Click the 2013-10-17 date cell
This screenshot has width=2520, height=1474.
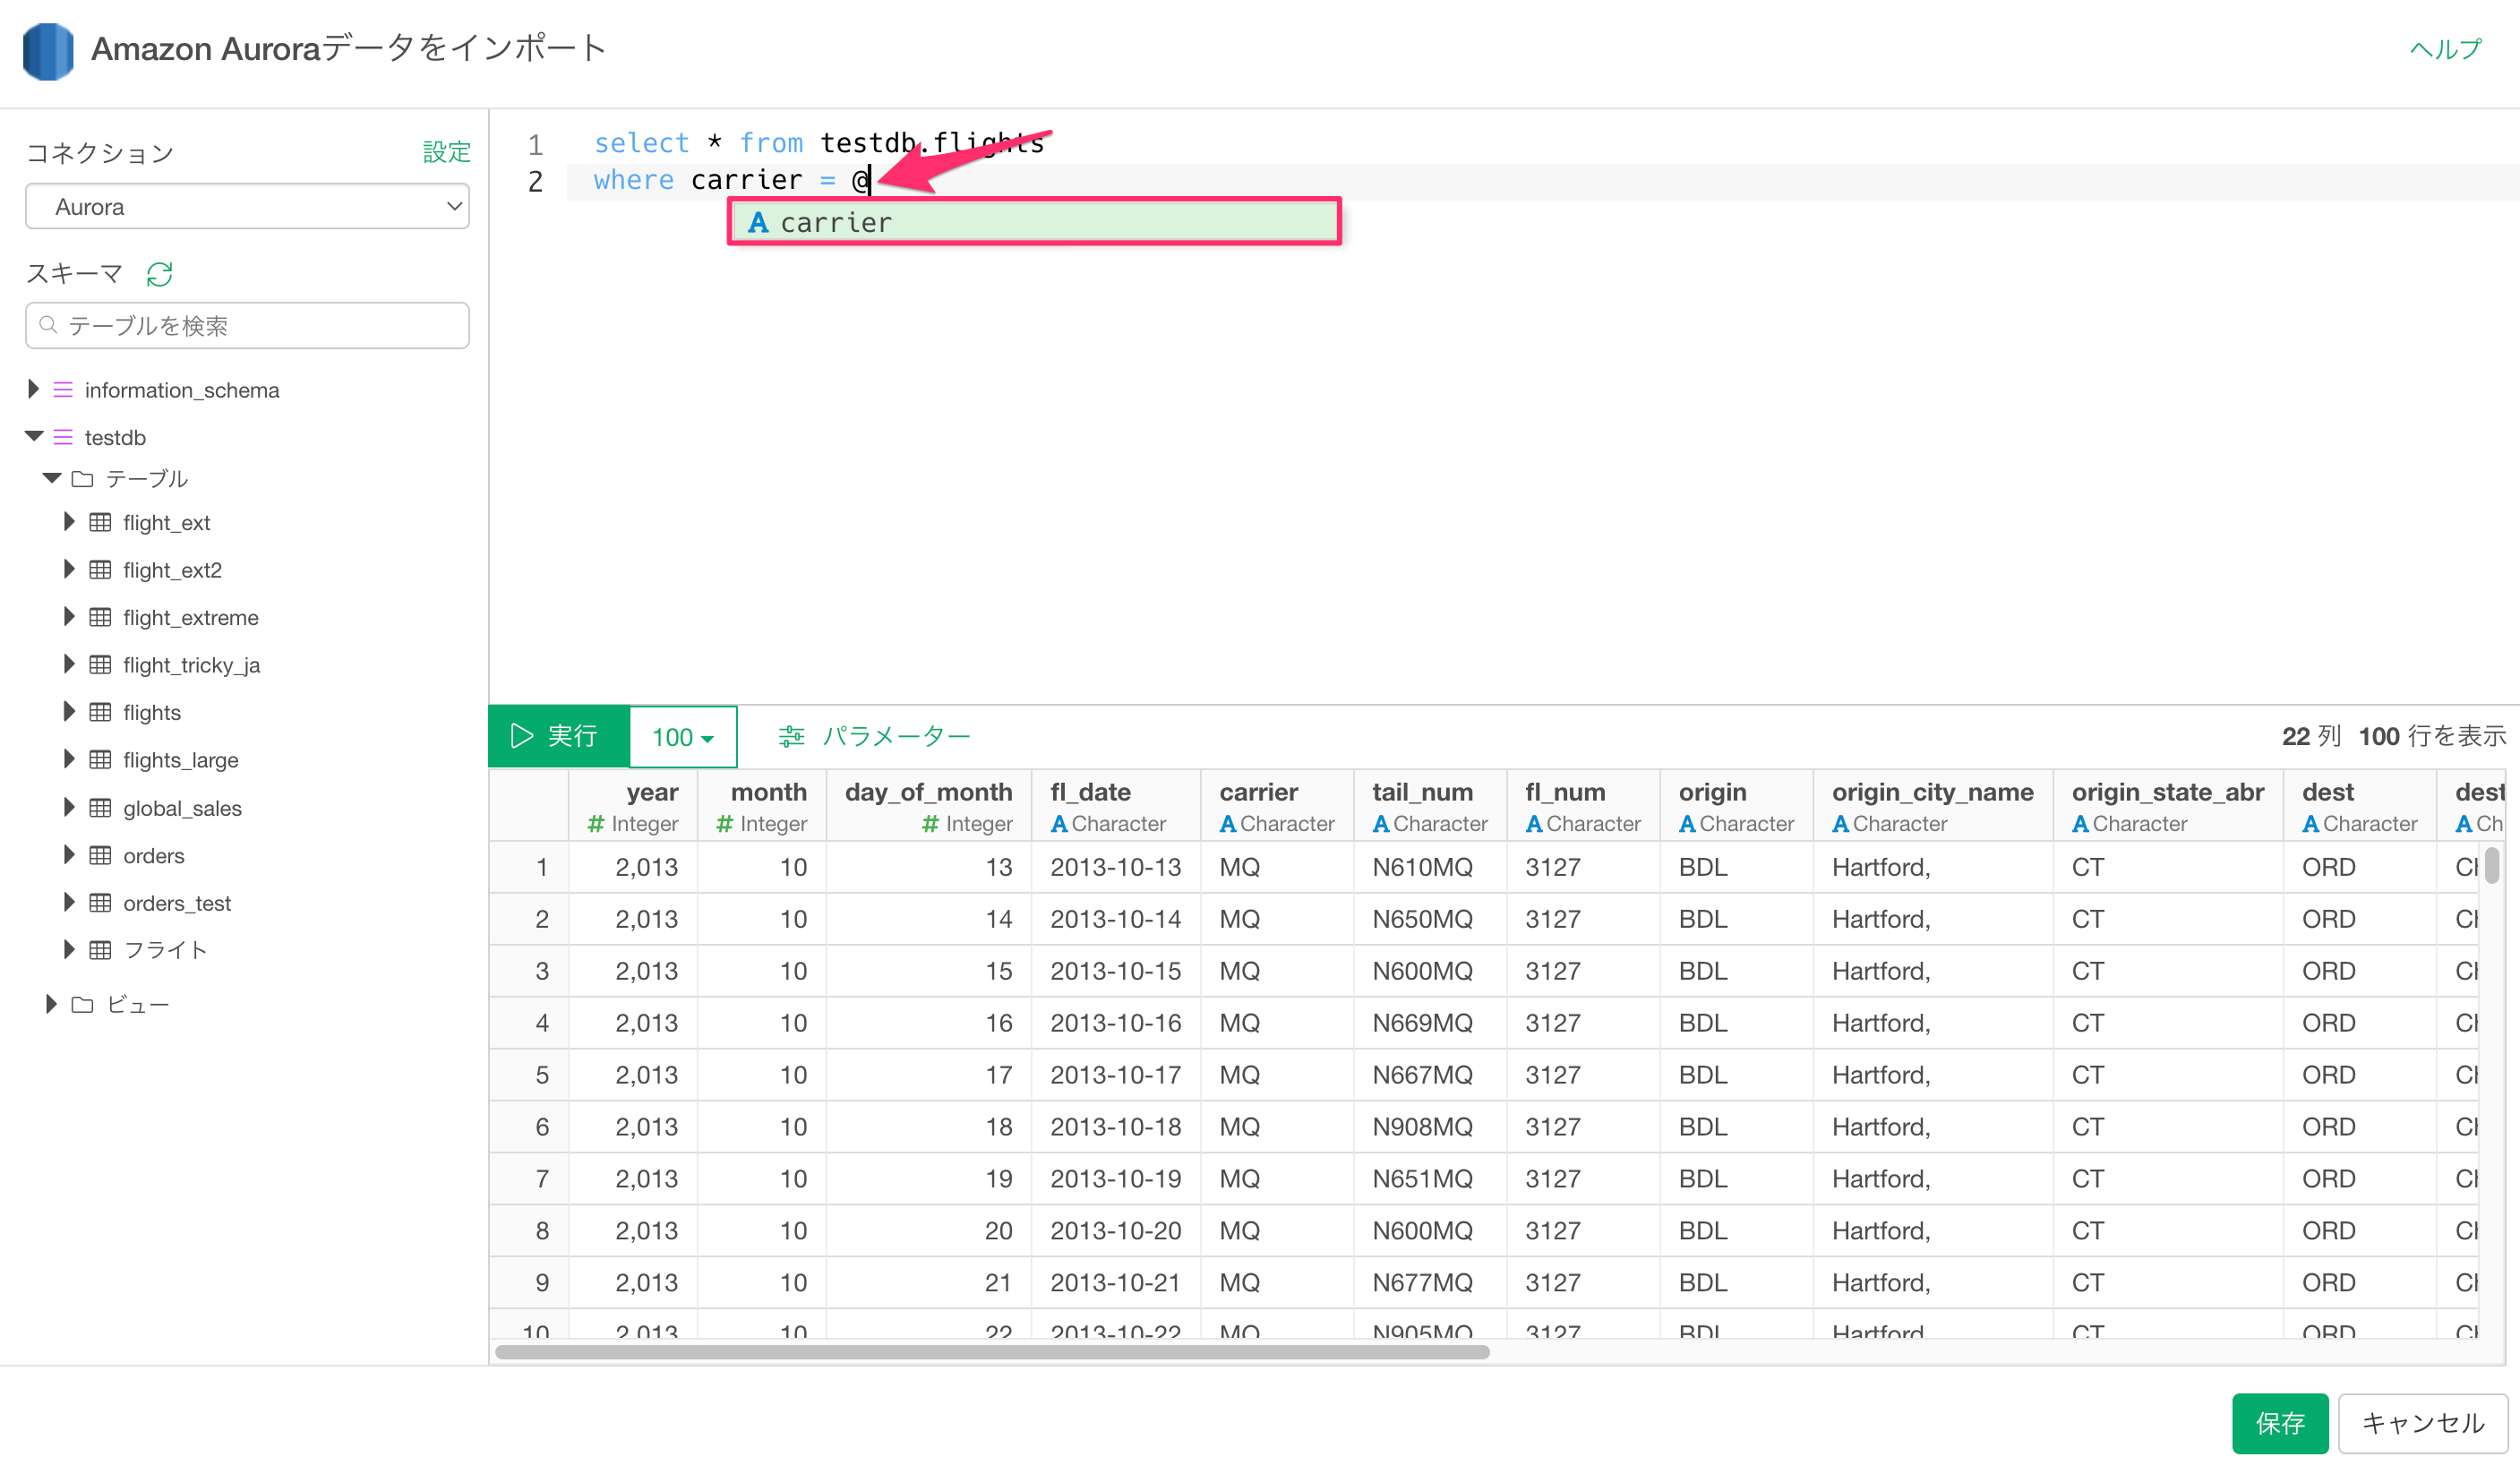pos(1116,1075)
